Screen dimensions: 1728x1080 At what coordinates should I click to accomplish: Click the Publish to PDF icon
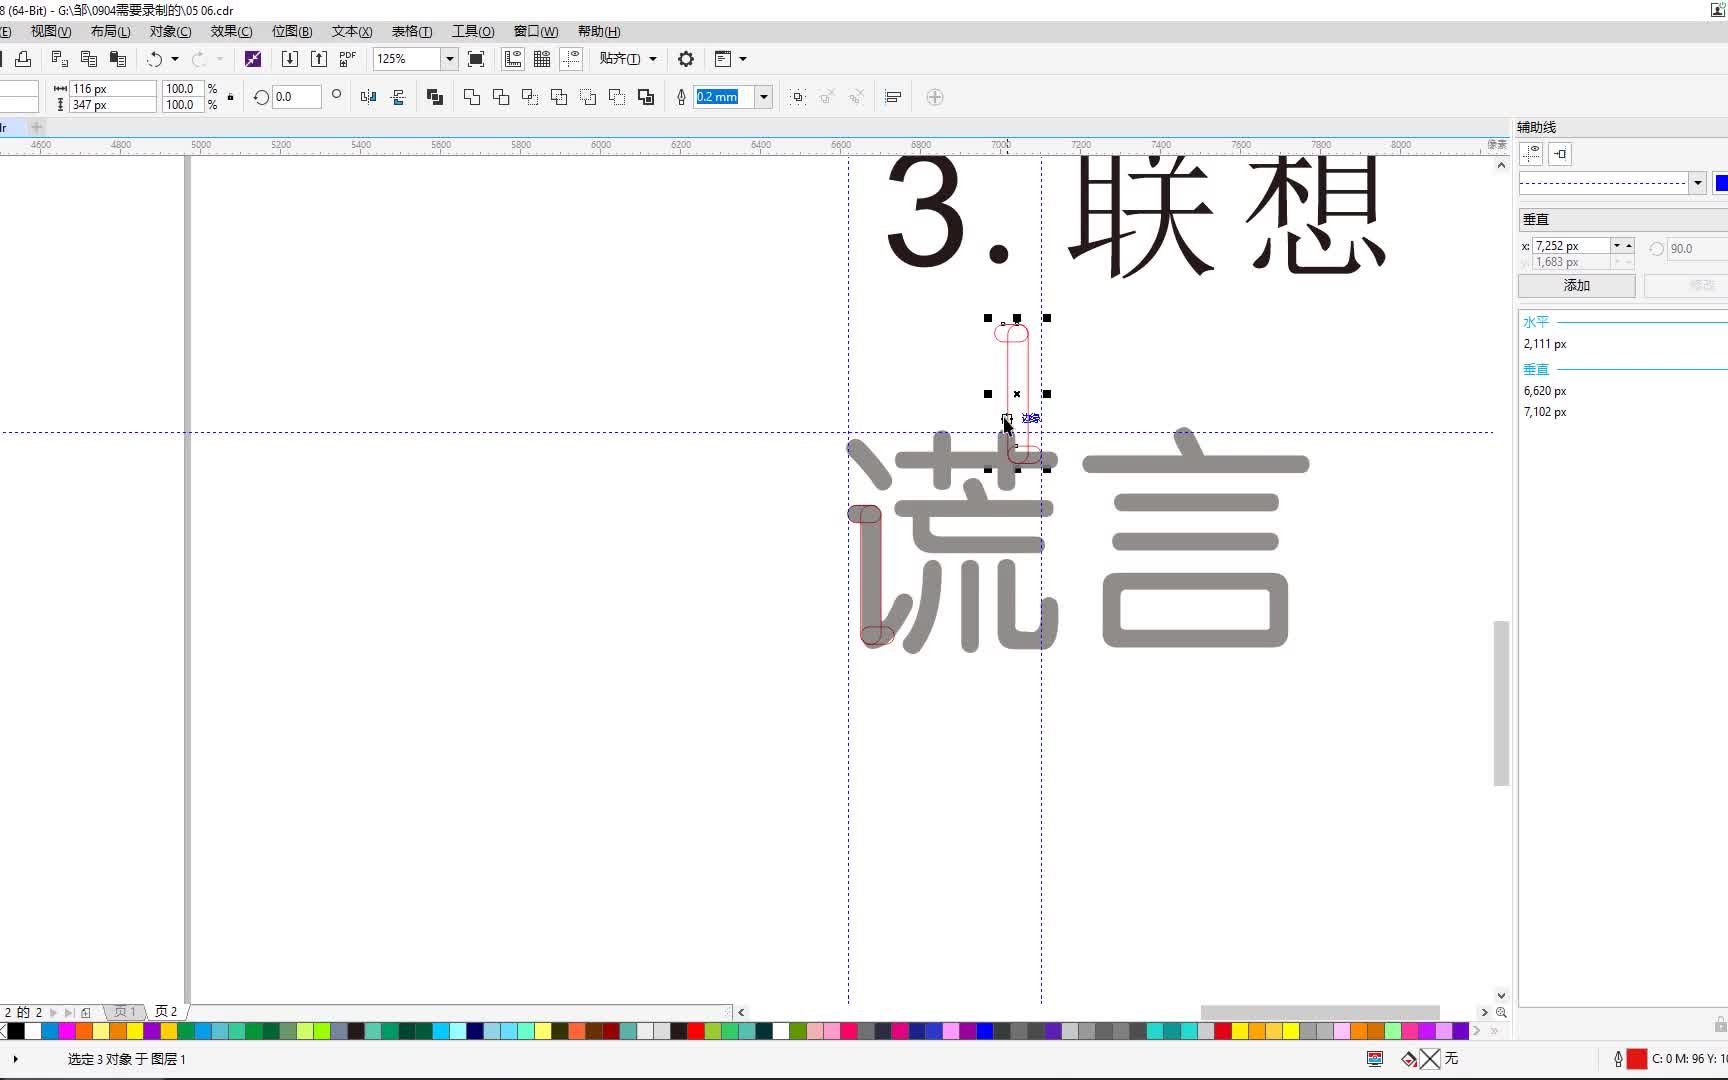347,59
